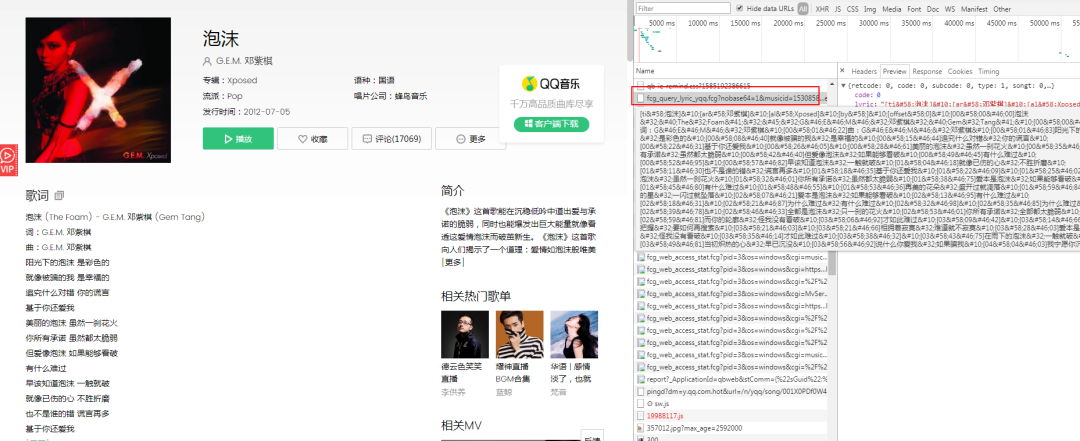Viewport: 1080px width, 441px height.
Task: Click the green 播放 play button
Action: [238, 139]
